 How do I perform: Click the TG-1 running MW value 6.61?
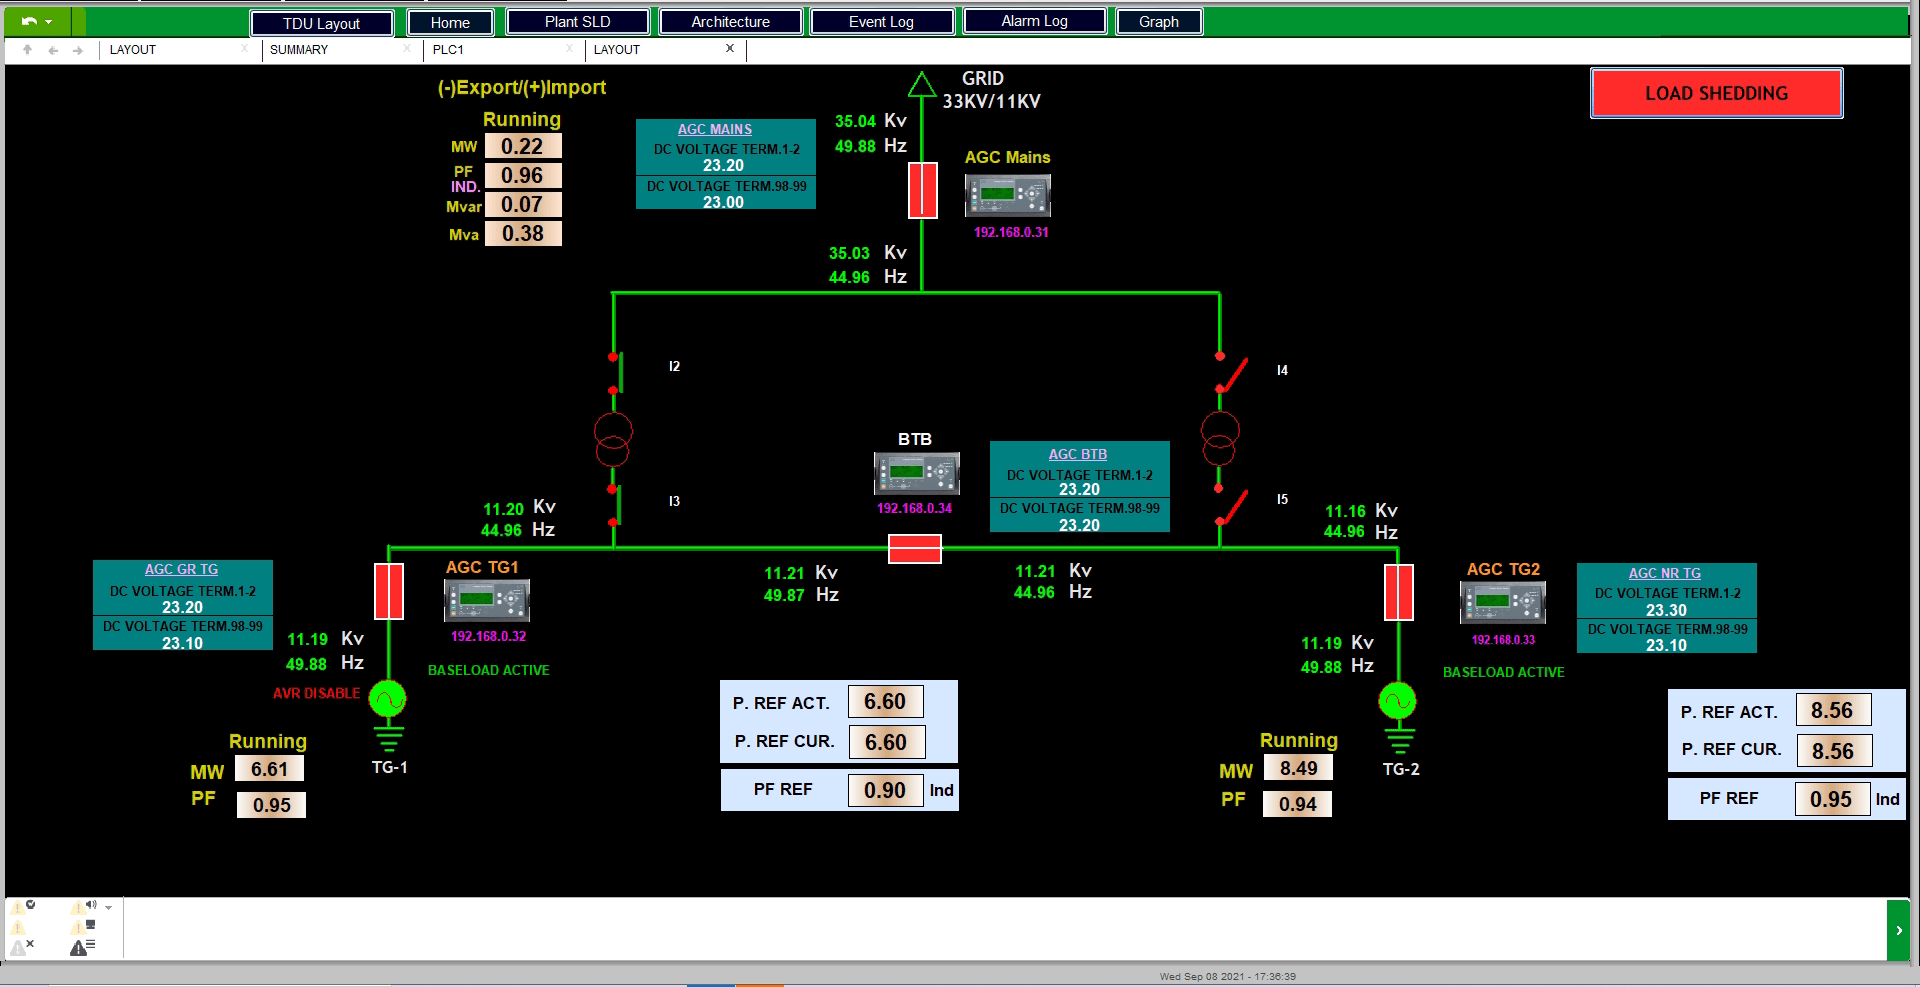(270, 769)
